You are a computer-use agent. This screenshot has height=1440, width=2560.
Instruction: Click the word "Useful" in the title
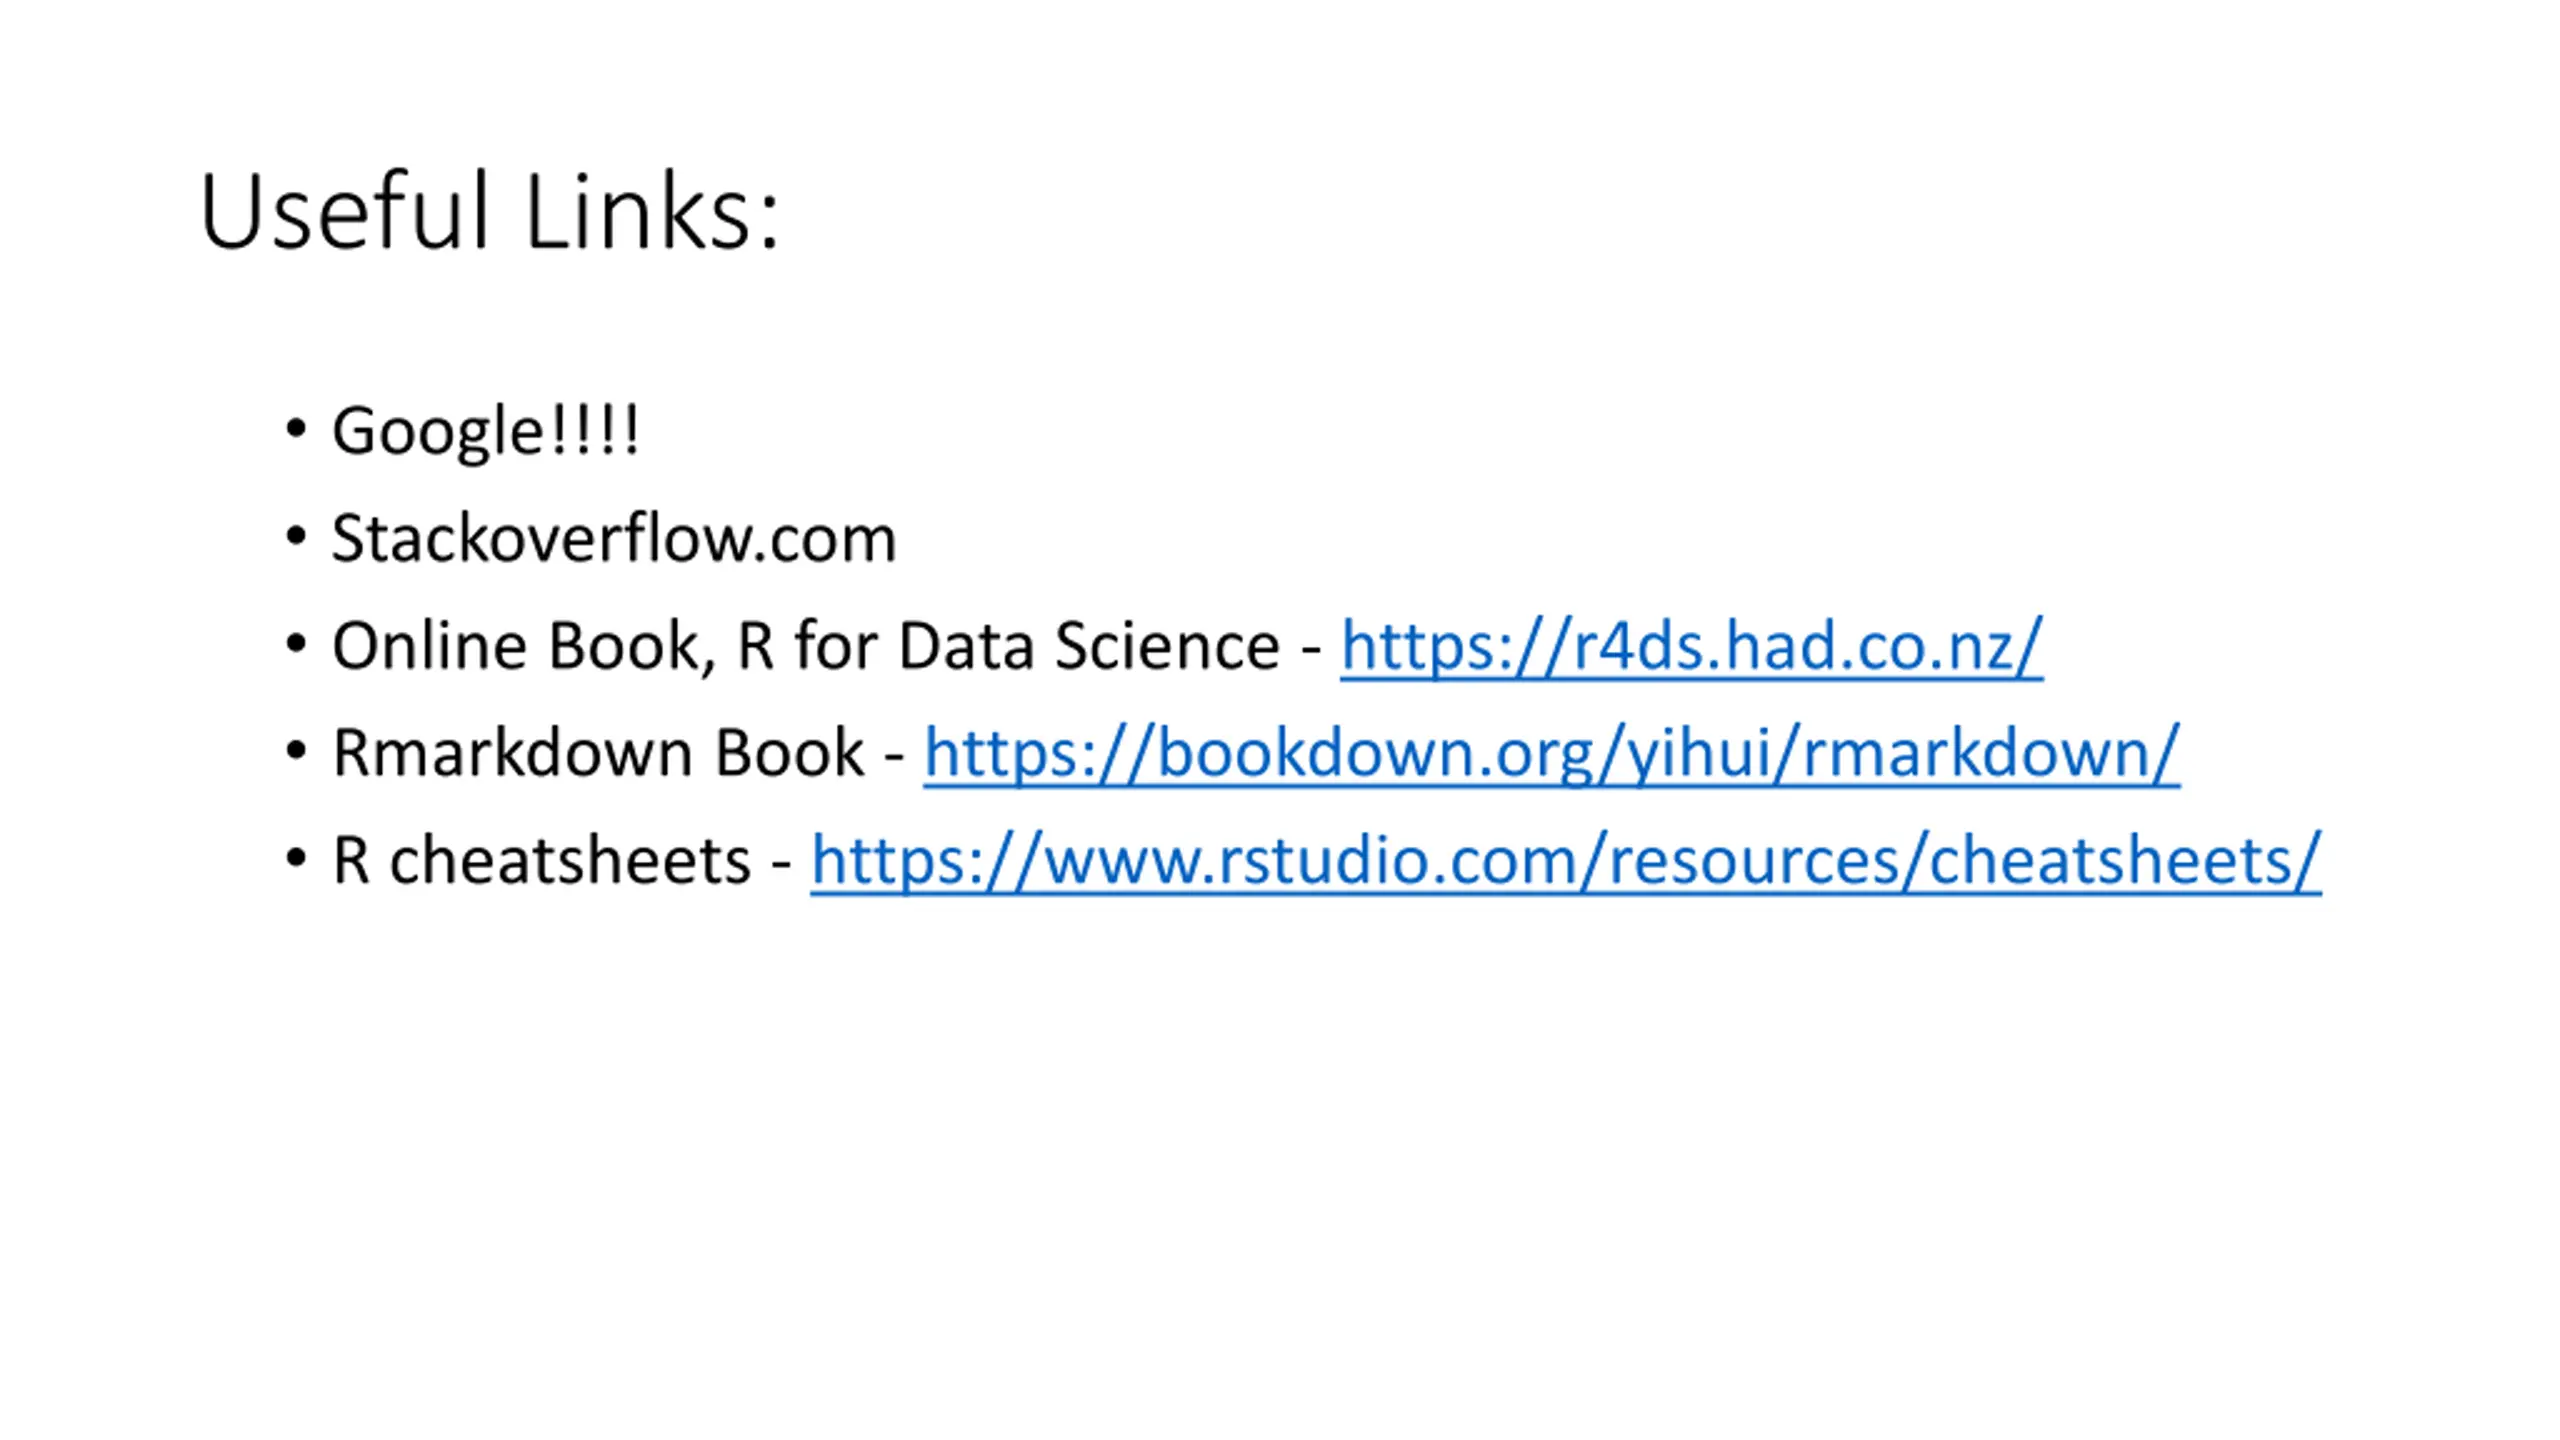[x=344, y=212]
